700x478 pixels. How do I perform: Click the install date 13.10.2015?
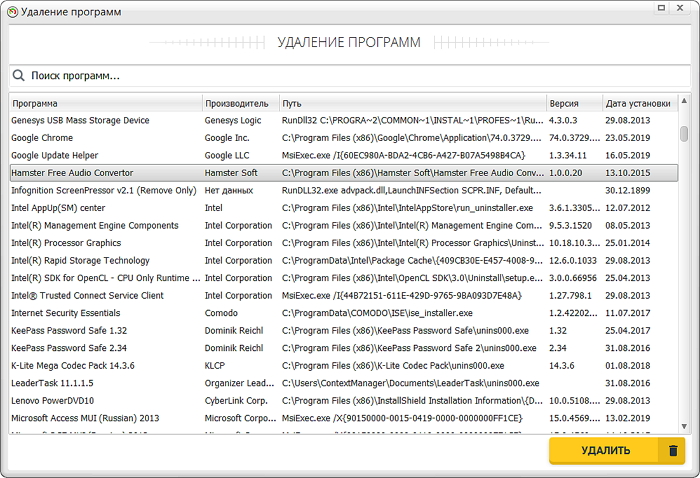tap(628, 173)
